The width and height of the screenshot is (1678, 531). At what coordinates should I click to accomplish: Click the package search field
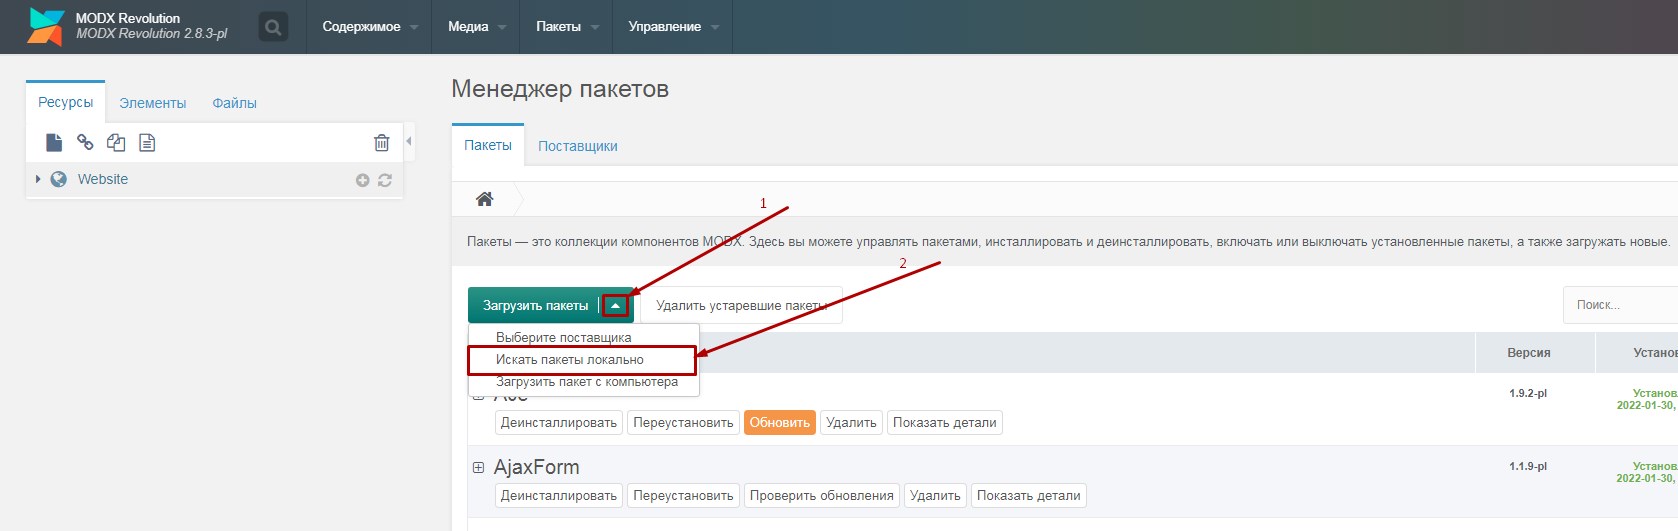pos(1620,305)
